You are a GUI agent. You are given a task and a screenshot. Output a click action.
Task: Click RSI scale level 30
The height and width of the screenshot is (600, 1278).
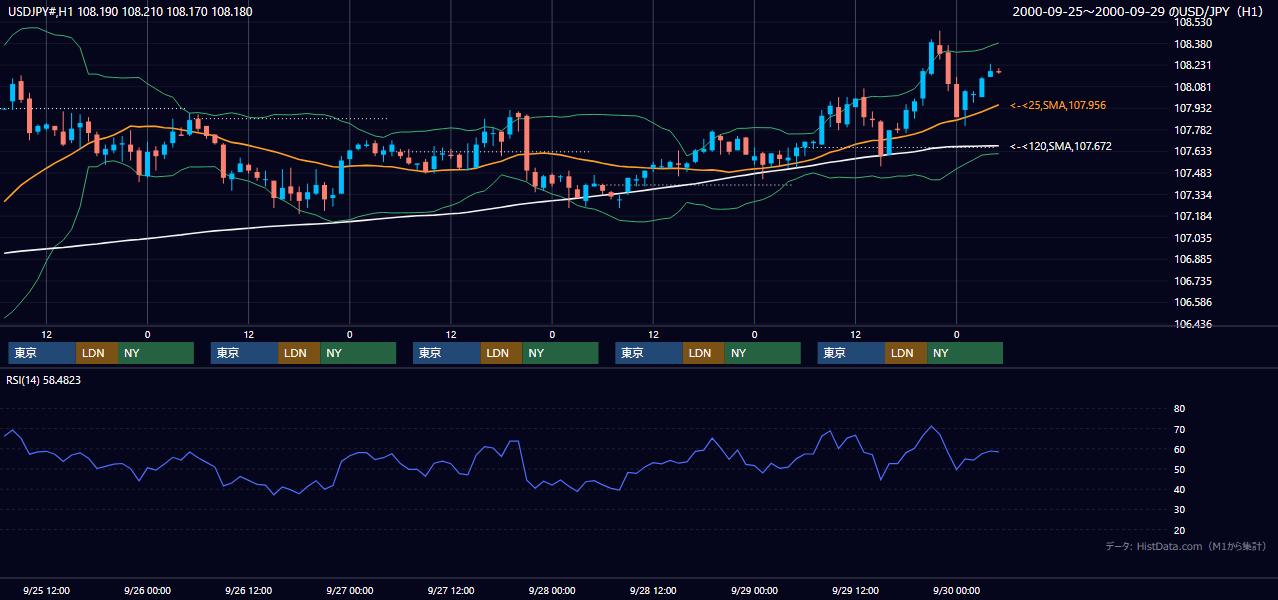point(1179,509)
